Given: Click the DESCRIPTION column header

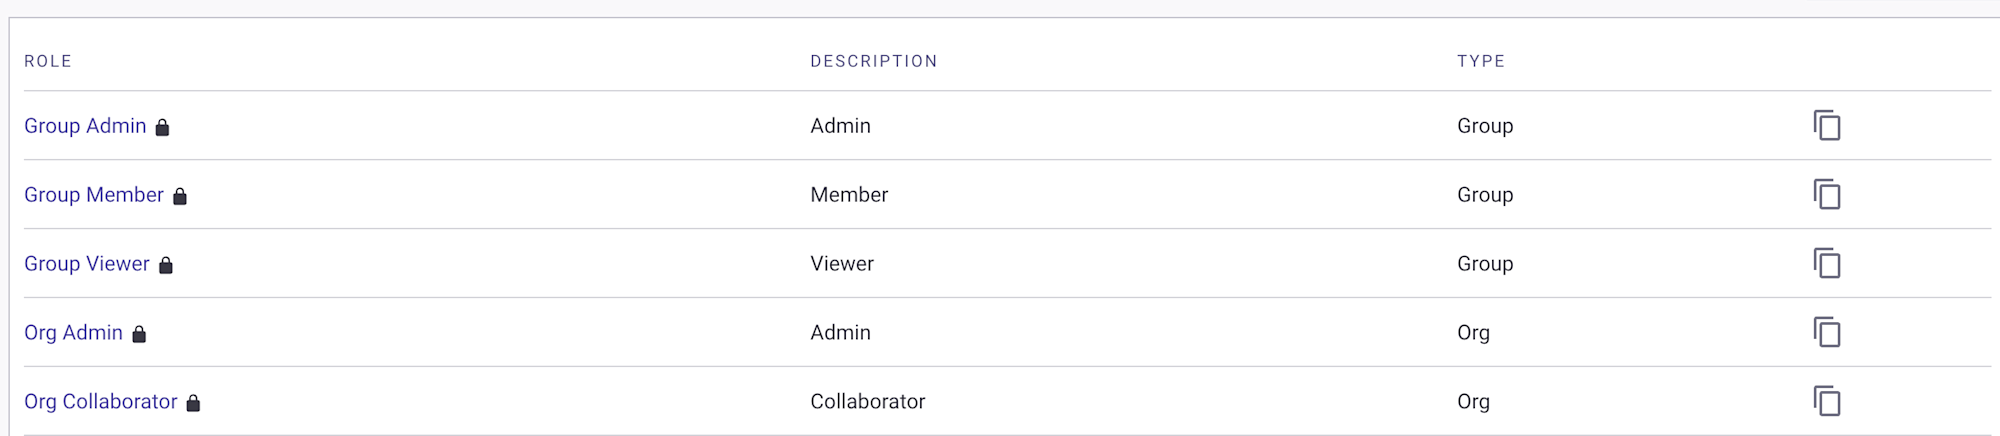Looking at the screenshot, I should [874, 61].
